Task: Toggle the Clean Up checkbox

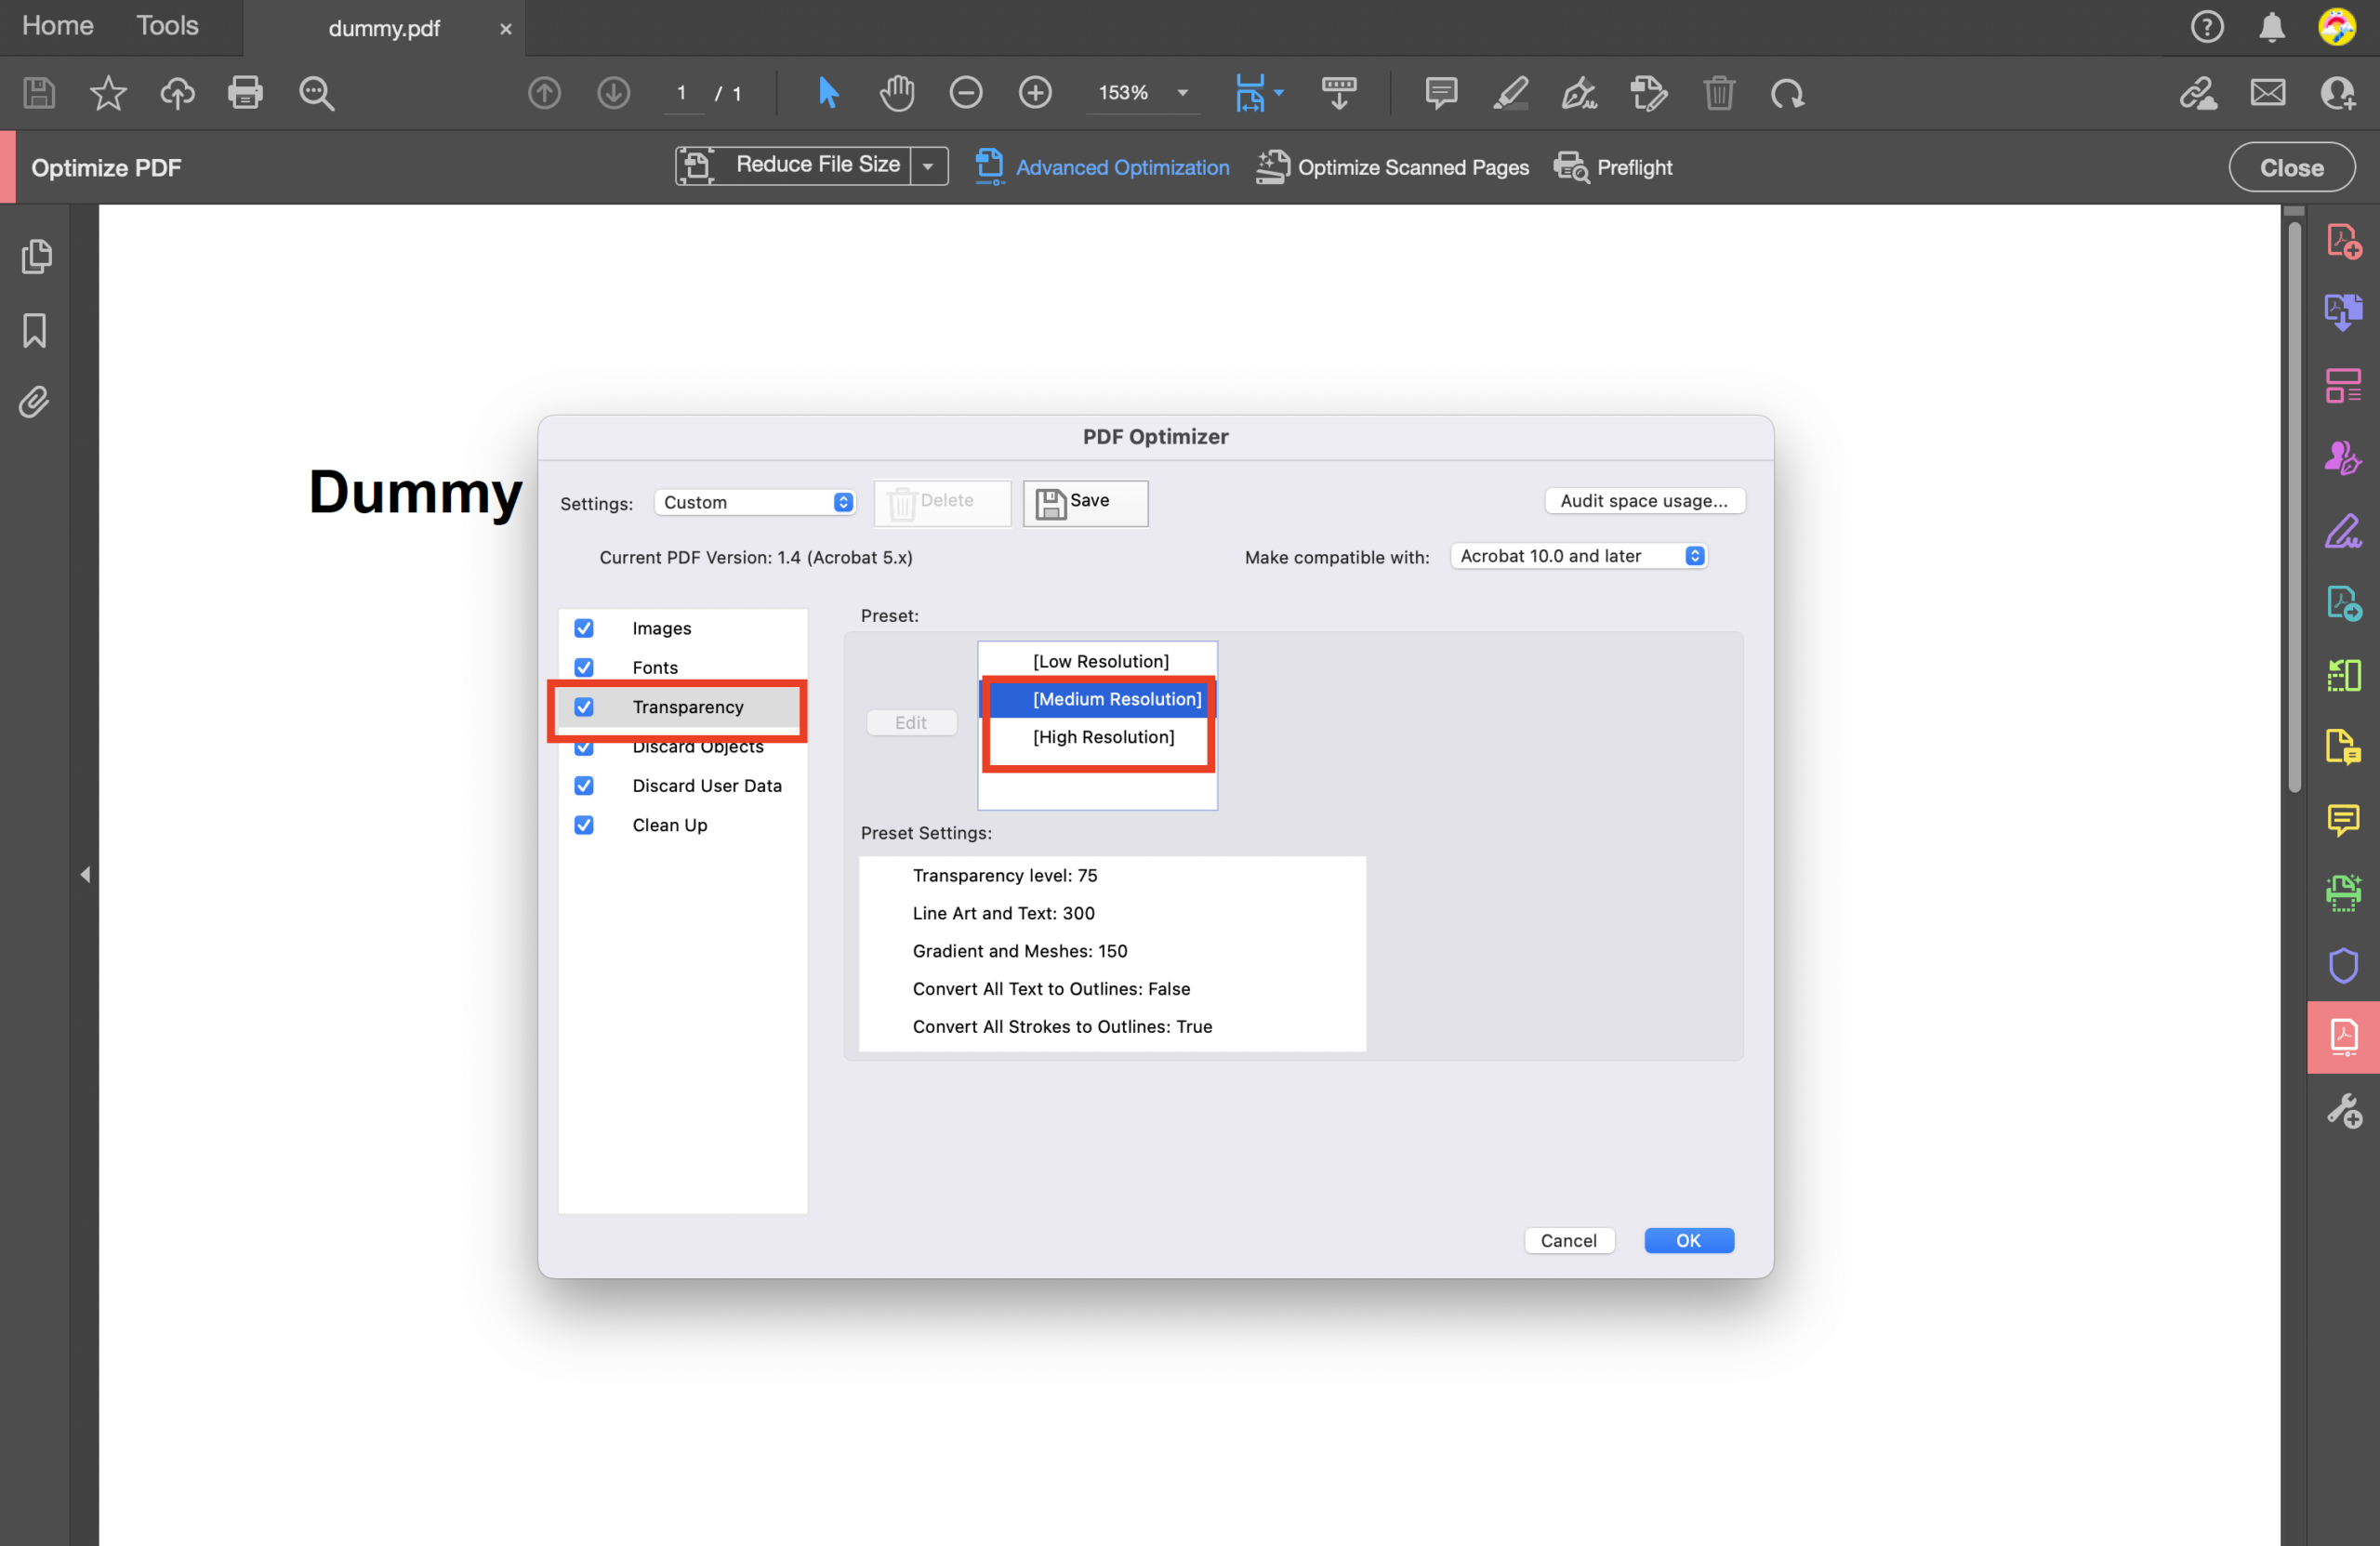Action: pyautogui.click(x=584, y=825)
